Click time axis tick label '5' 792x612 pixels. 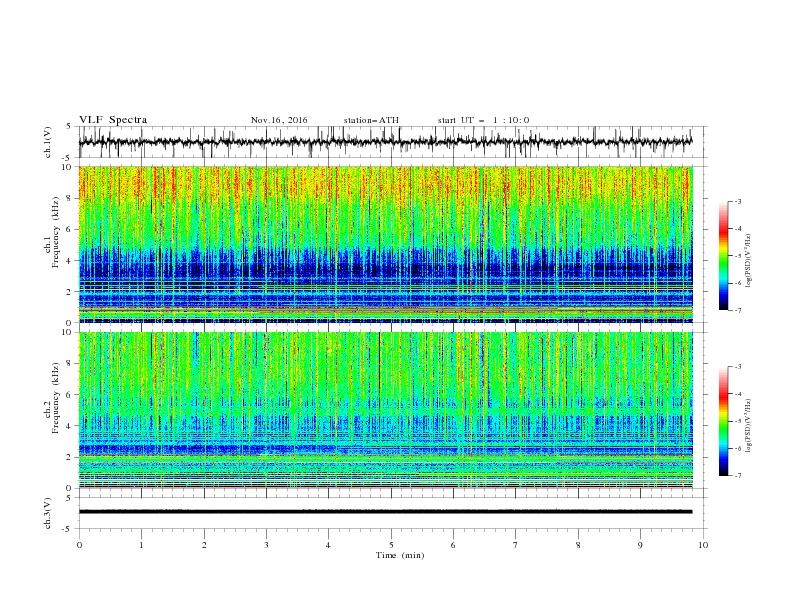coord(391,545)
